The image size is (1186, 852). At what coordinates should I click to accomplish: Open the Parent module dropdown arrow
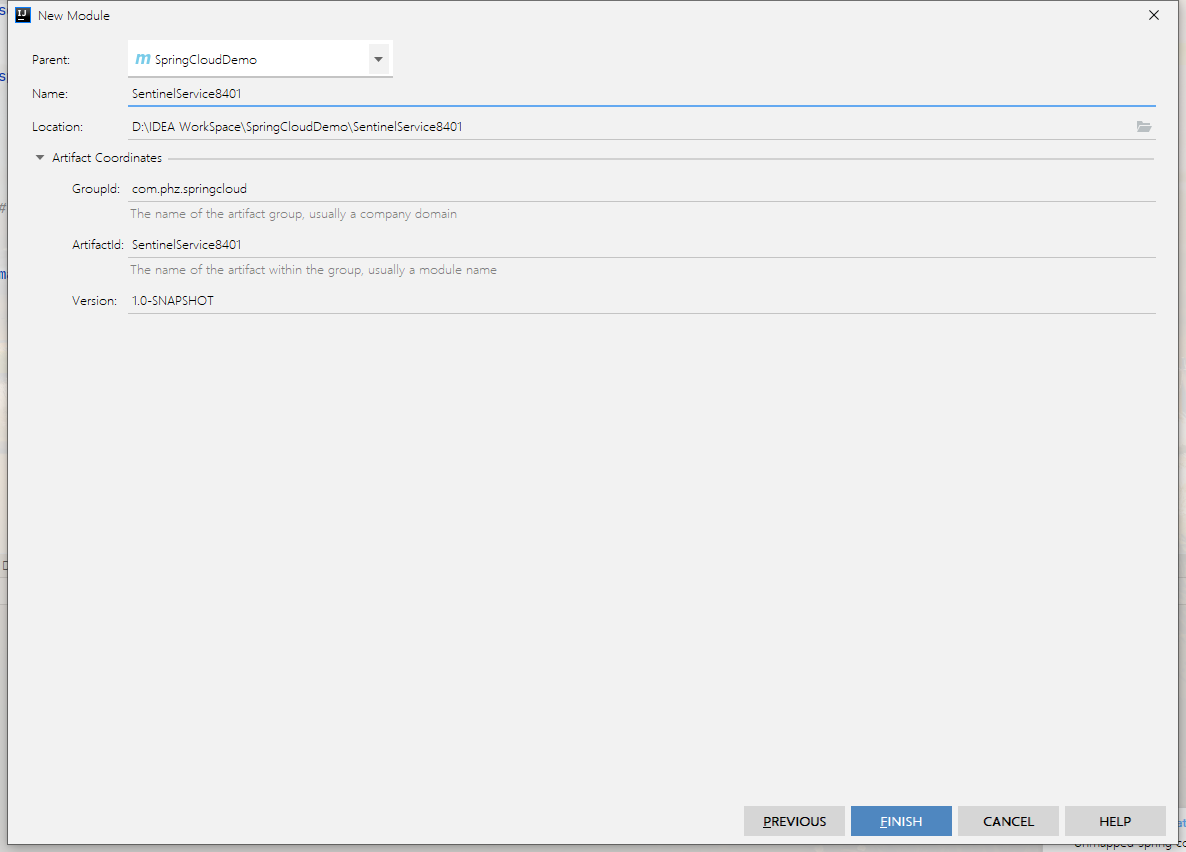[x=378, y=59]
